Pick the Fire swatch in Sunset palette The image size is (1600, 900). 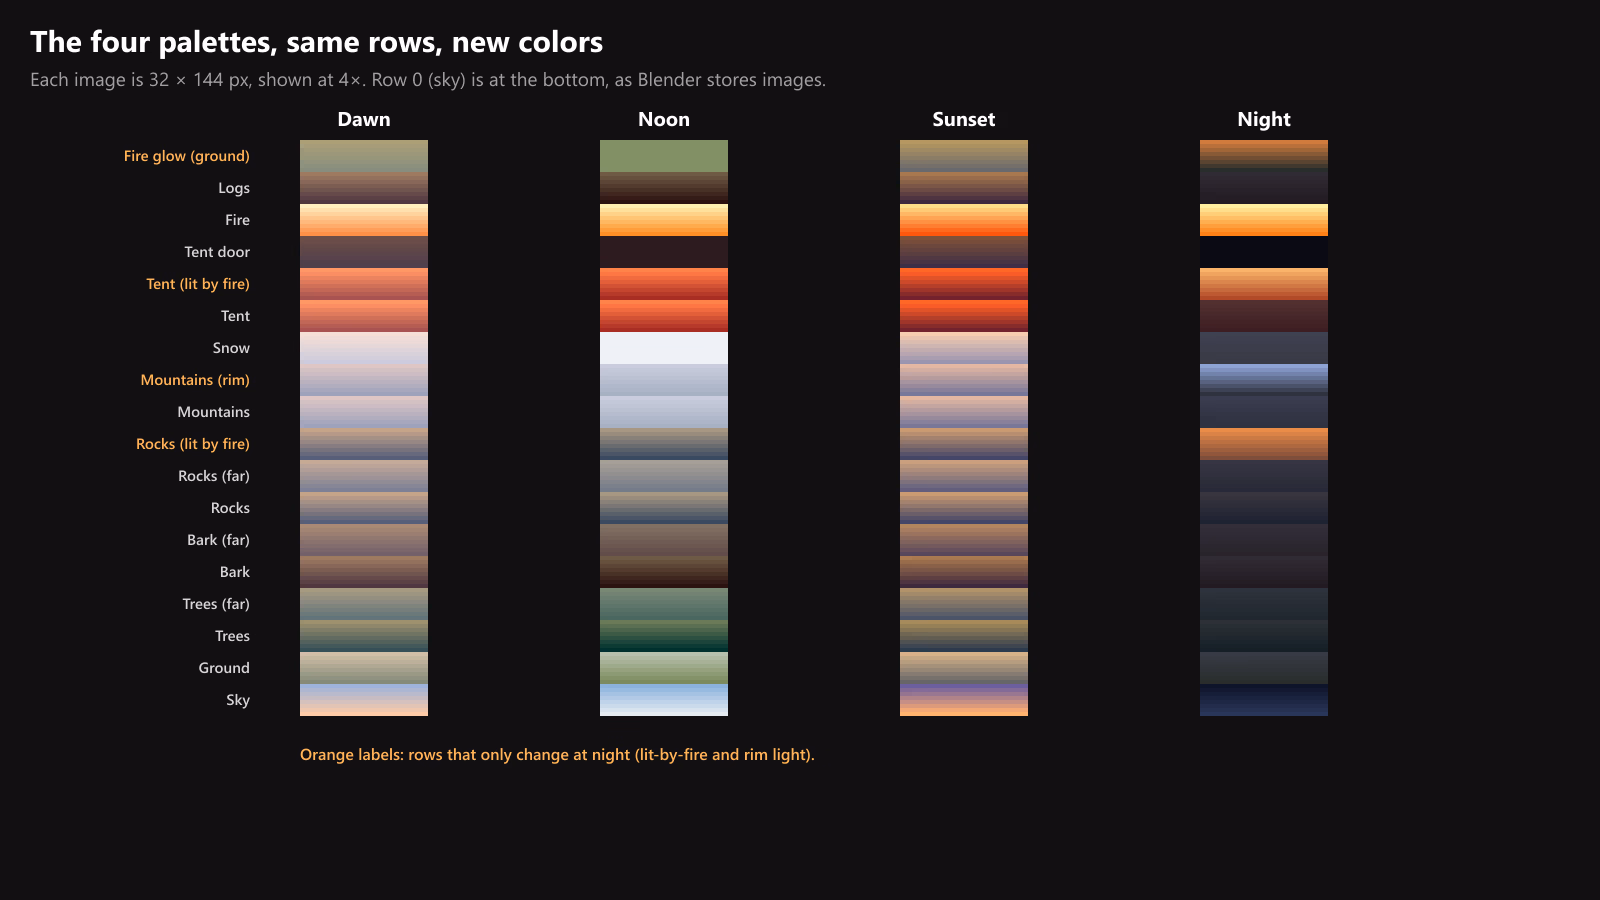(964, 220)
